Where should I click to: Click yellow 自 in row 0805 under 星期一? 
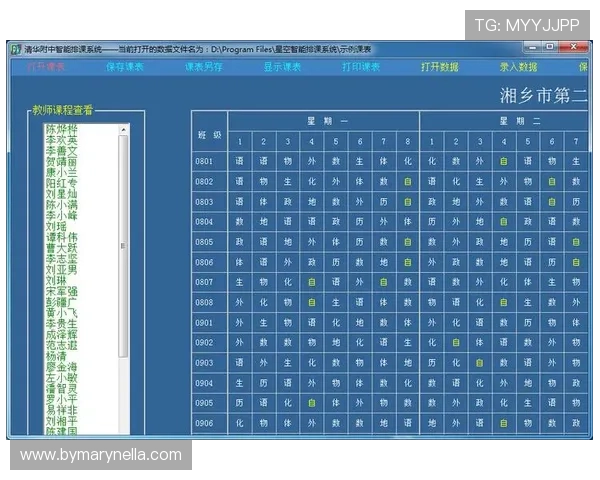[408, 242]
